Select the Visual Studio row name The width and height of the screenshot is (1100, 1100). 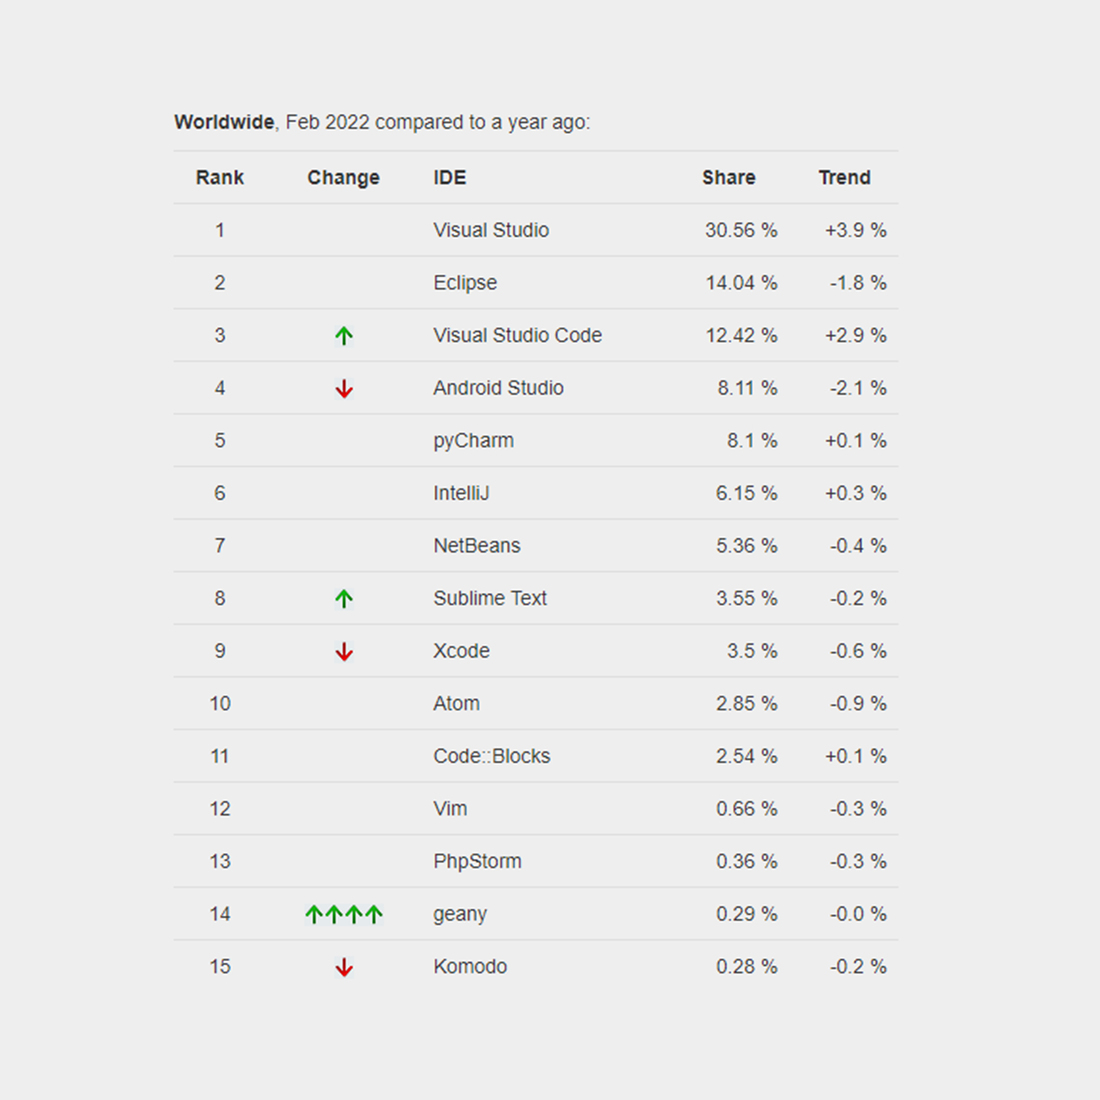click(x=491, y=230)
